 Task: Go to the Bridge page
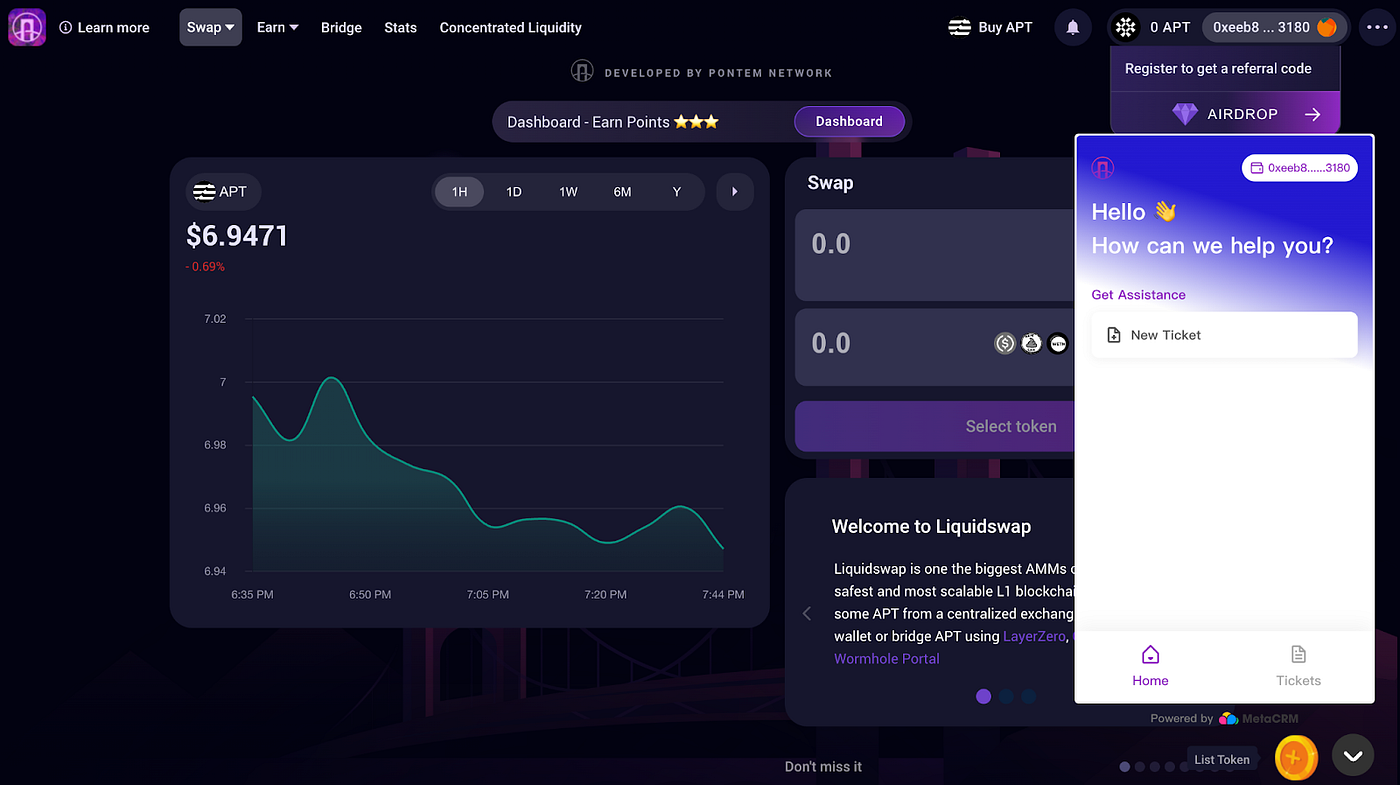[x=341, y=27]
